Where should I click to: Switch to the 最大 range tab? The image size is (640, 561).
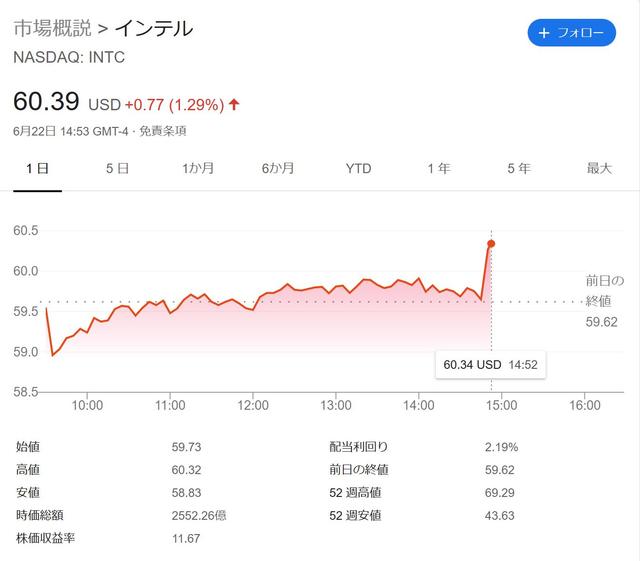pos(599,168)
